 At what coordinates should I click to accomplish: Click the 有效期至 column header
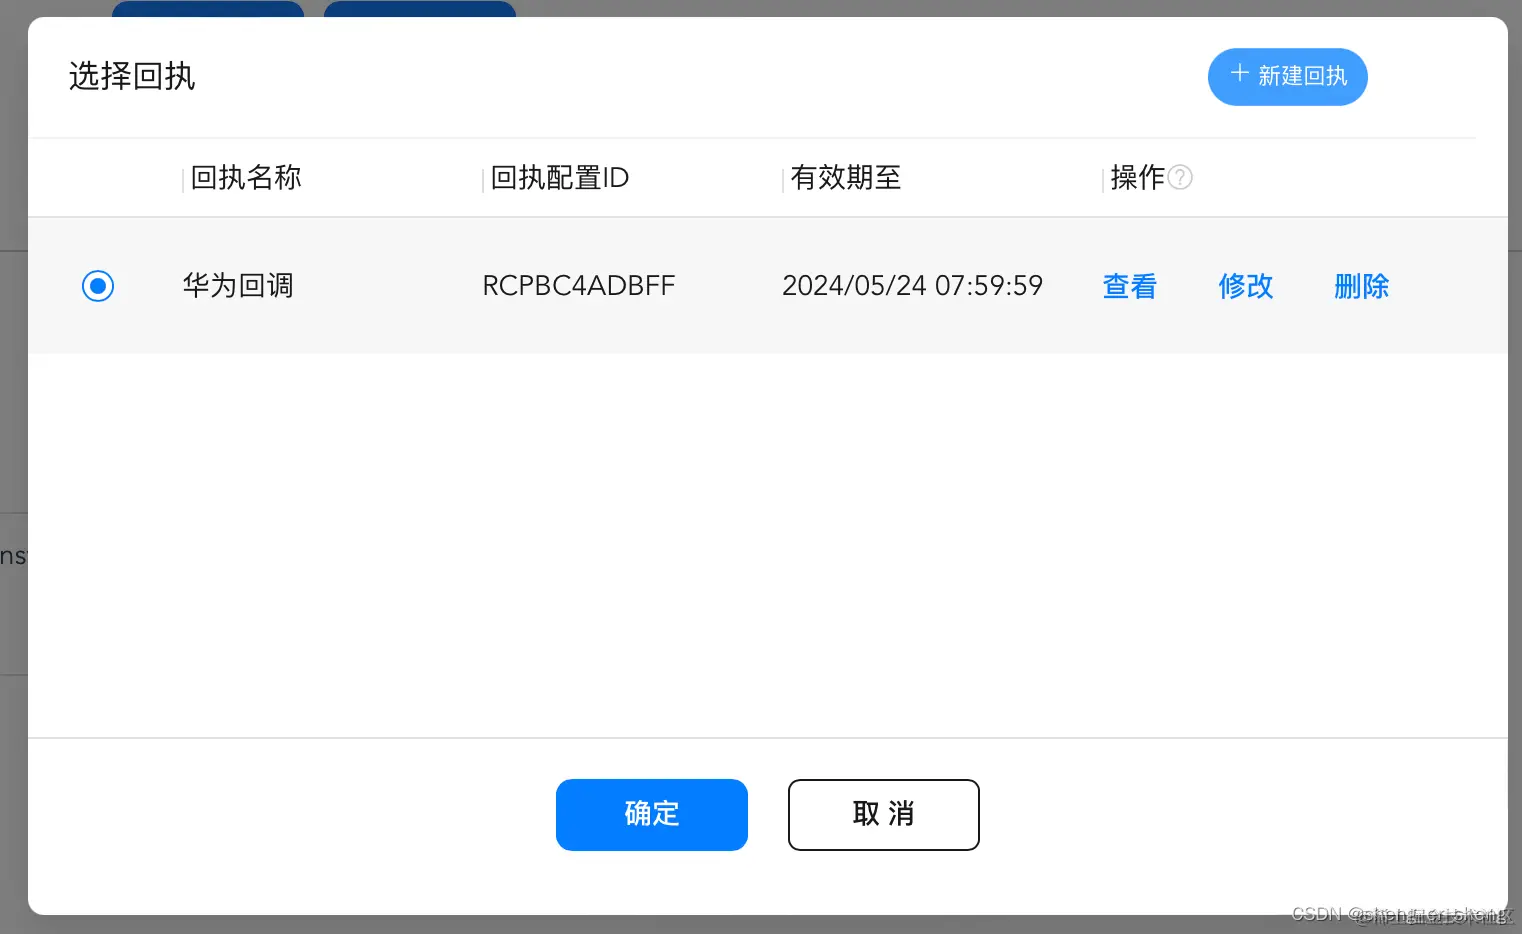(845, 177)
